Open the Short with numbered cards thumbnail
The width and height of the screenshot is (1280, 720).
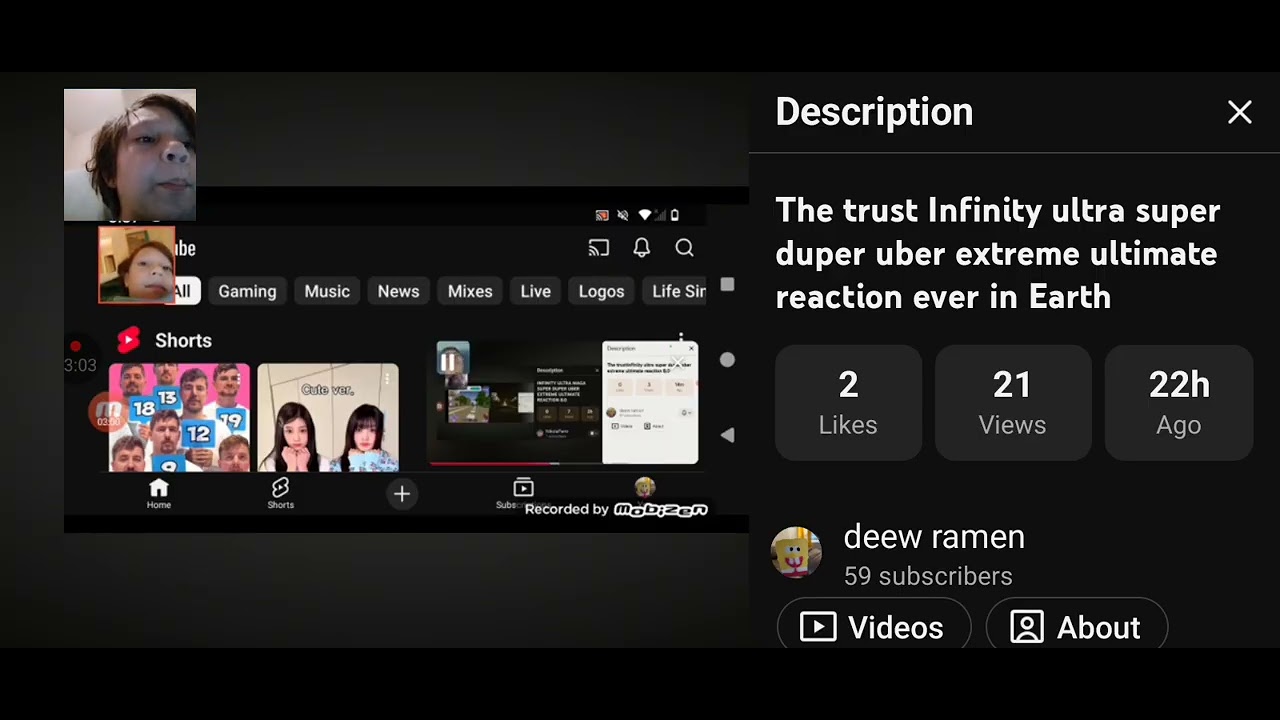pyautogui.click(x=179, y=418)
